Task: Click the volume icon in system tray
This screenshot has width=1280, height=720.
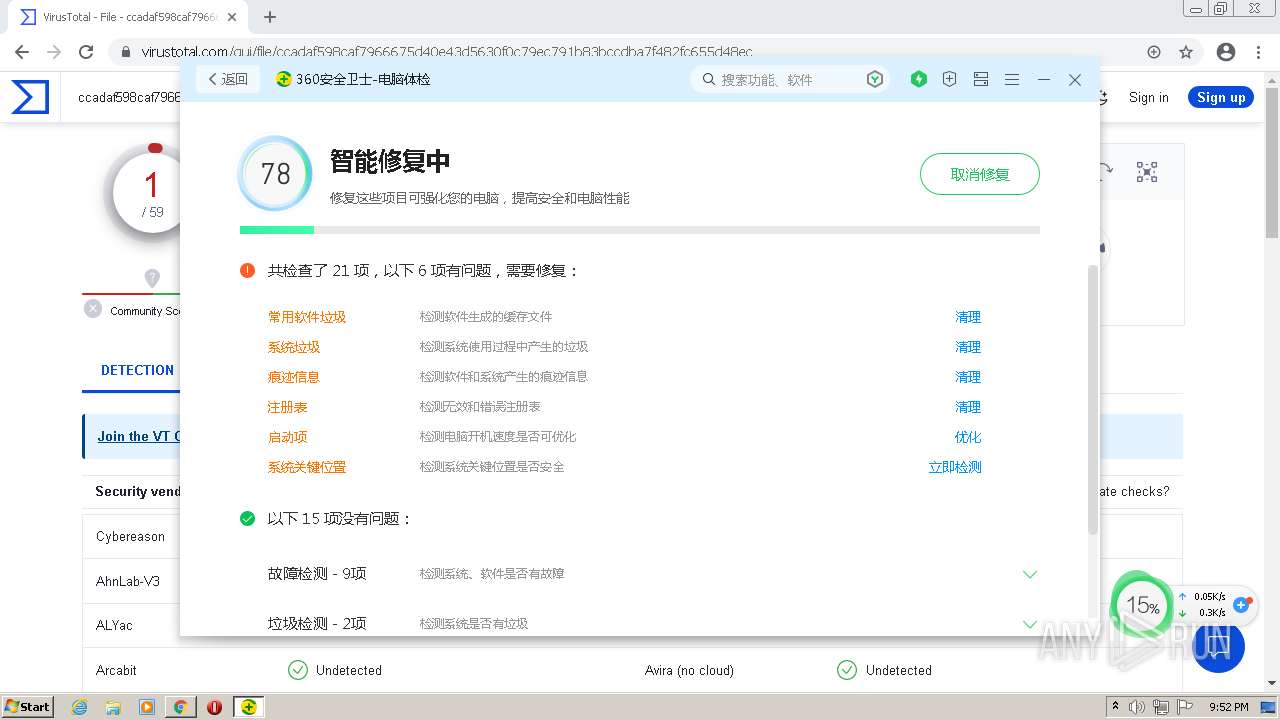Action: pyautogui.click(x=1137, y=707)
